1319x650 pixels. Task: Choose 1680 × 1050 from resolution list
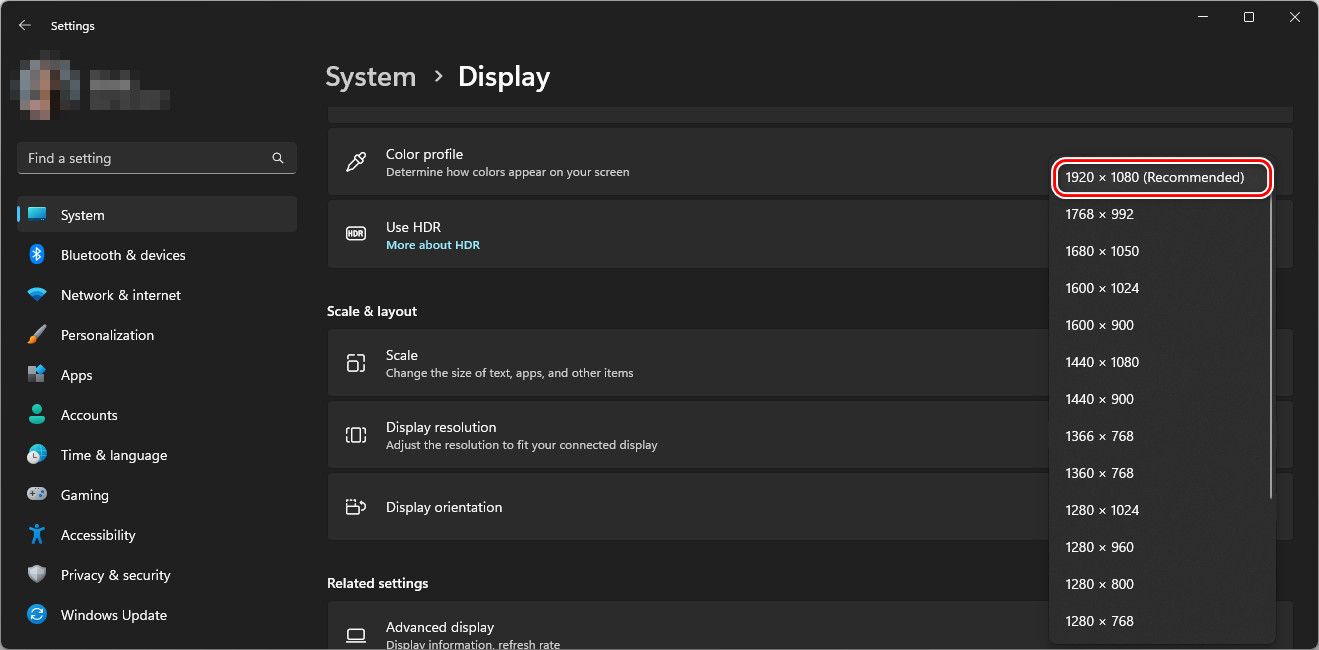click(1102, 251)
